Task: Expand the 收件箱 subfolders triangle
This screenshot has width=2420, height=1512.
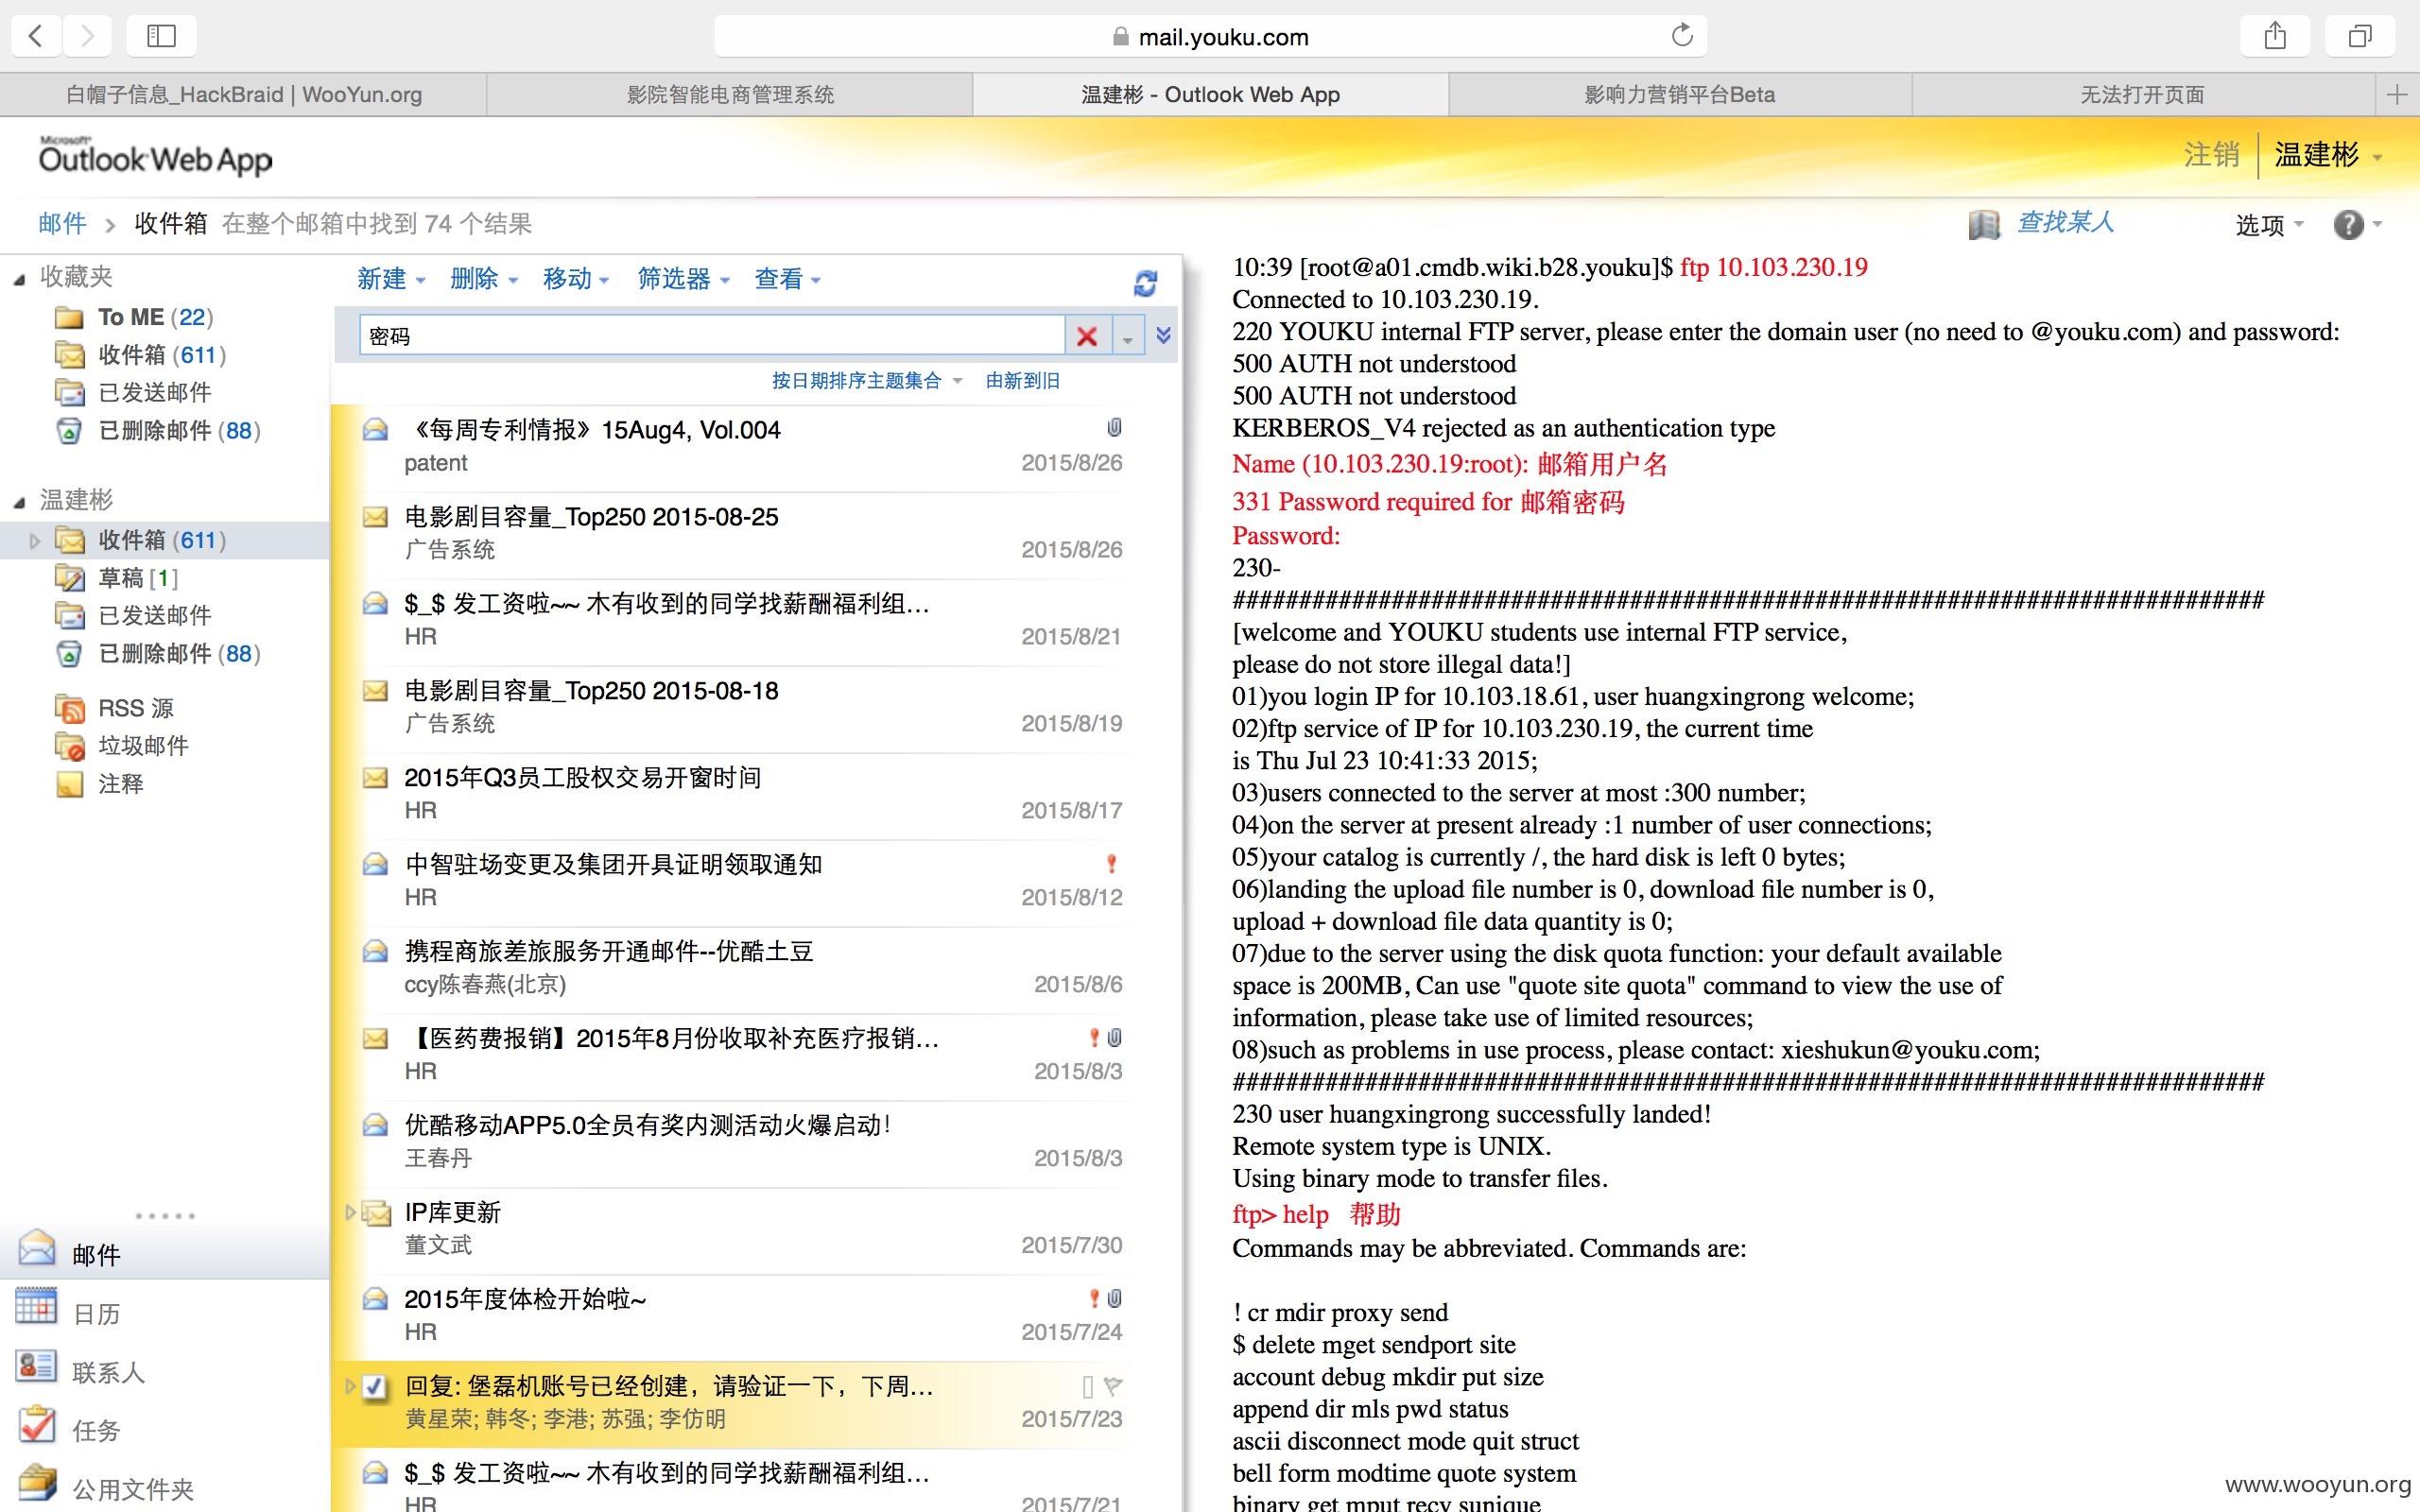Action: tap(35, 541)
